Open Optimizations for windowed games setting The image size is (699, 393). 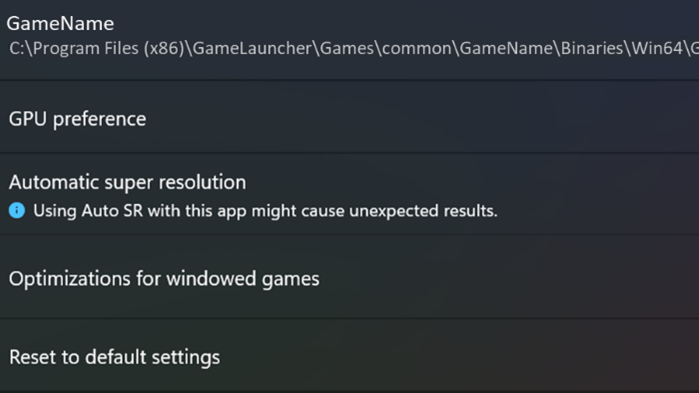tap(350, 277)
